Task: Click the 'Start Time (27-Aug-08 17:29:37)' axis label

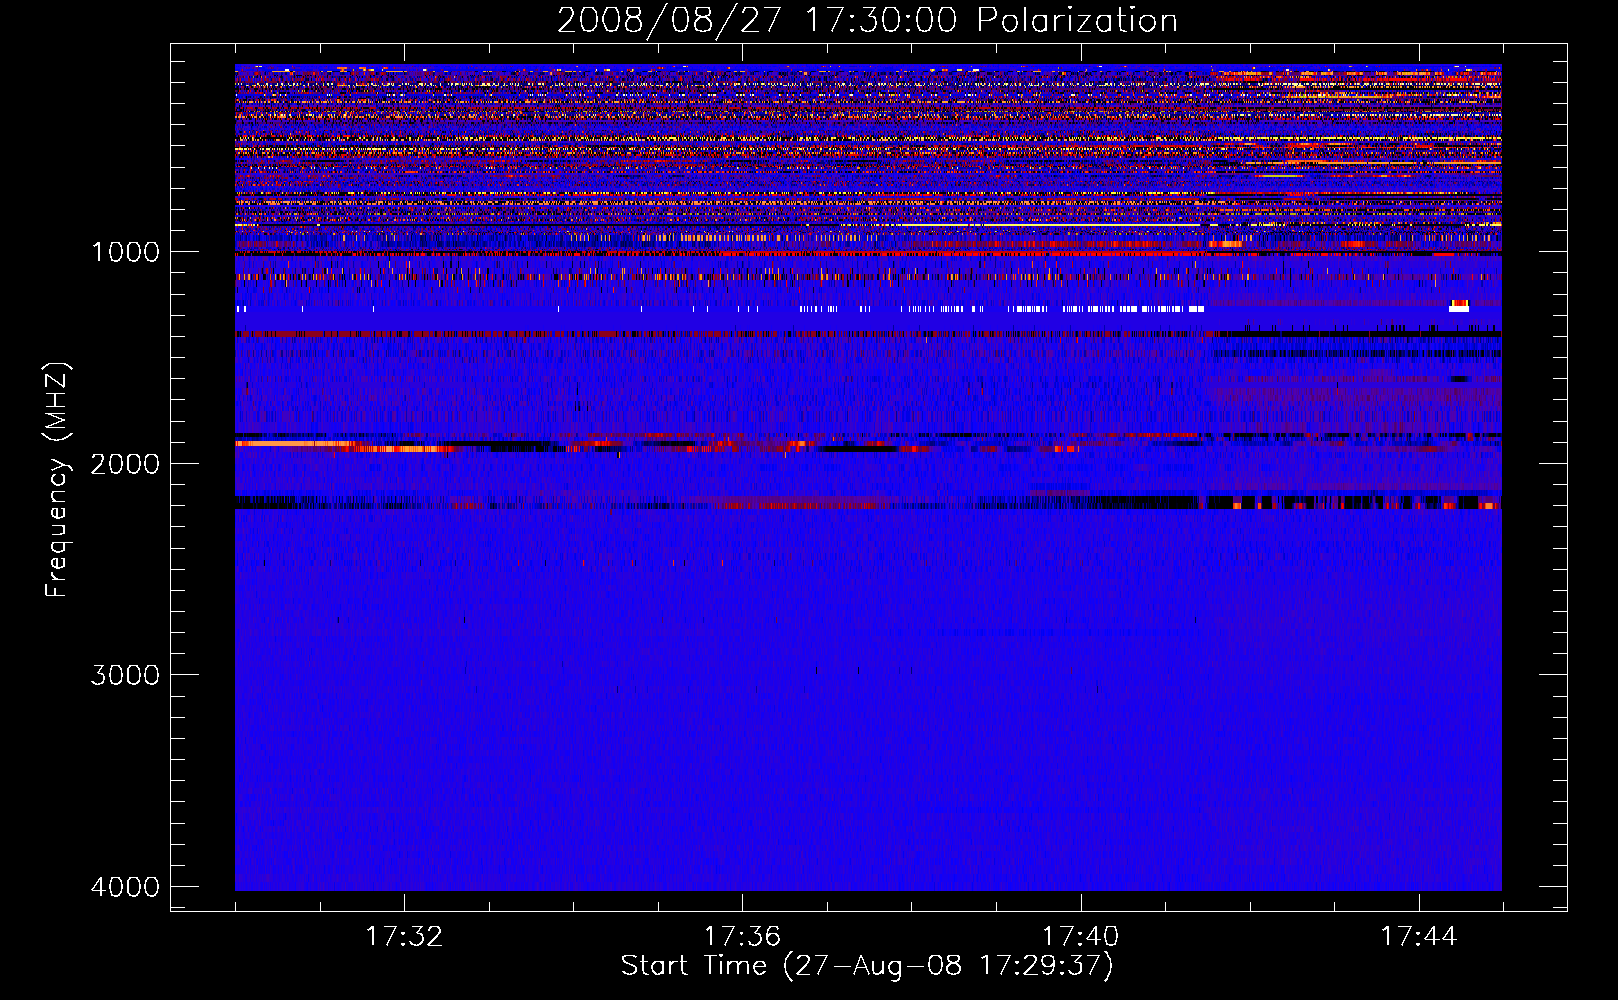Action: point(867,966)
